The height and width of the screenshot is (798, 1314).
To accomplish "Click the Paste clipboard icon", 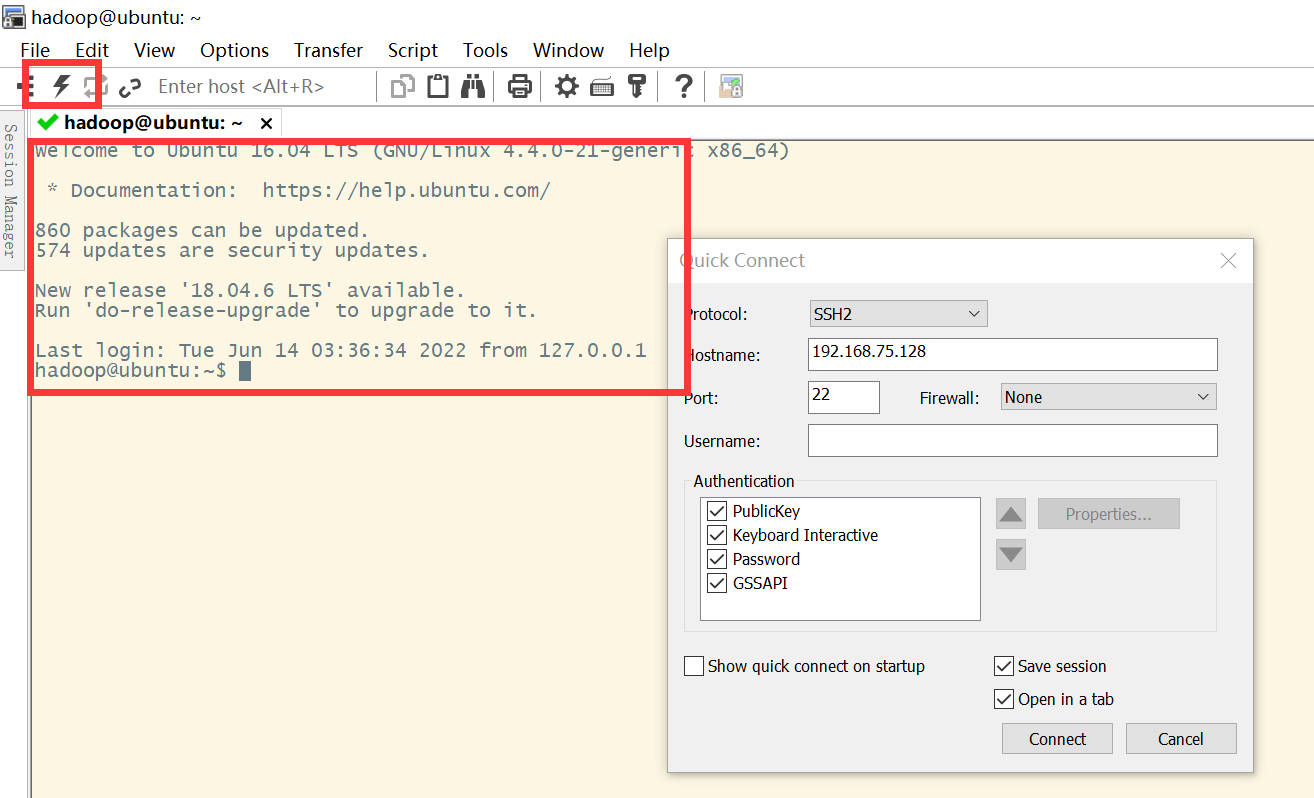I will pos(438,87).
